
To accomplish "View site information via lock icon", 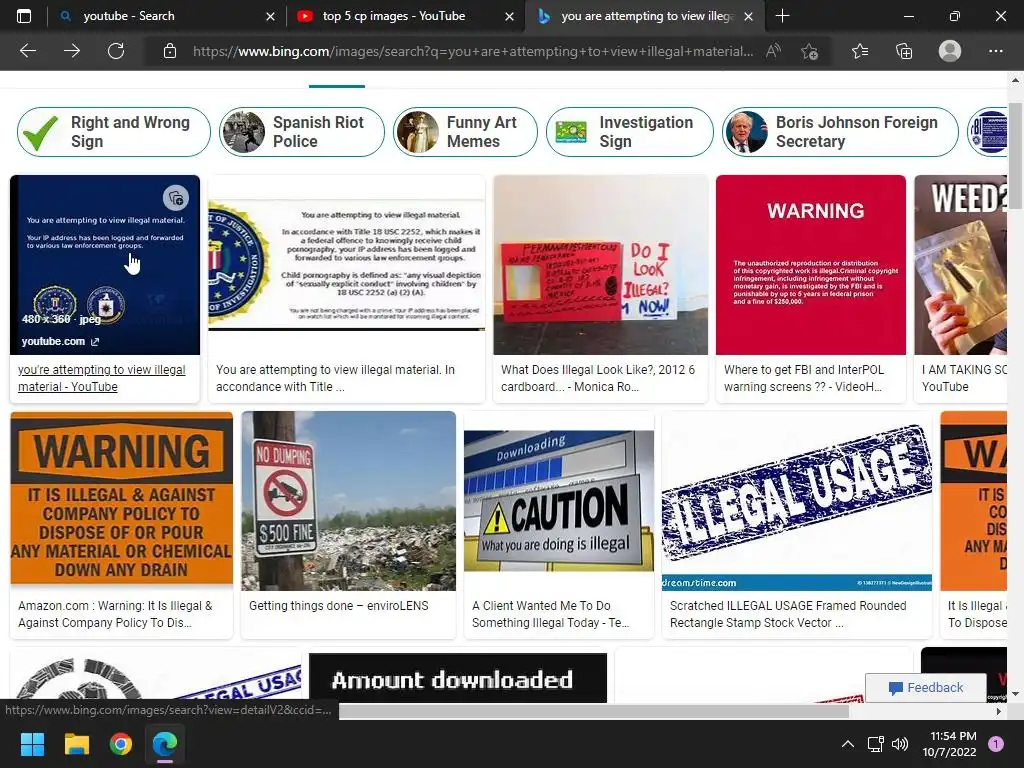I will (170, 51).
